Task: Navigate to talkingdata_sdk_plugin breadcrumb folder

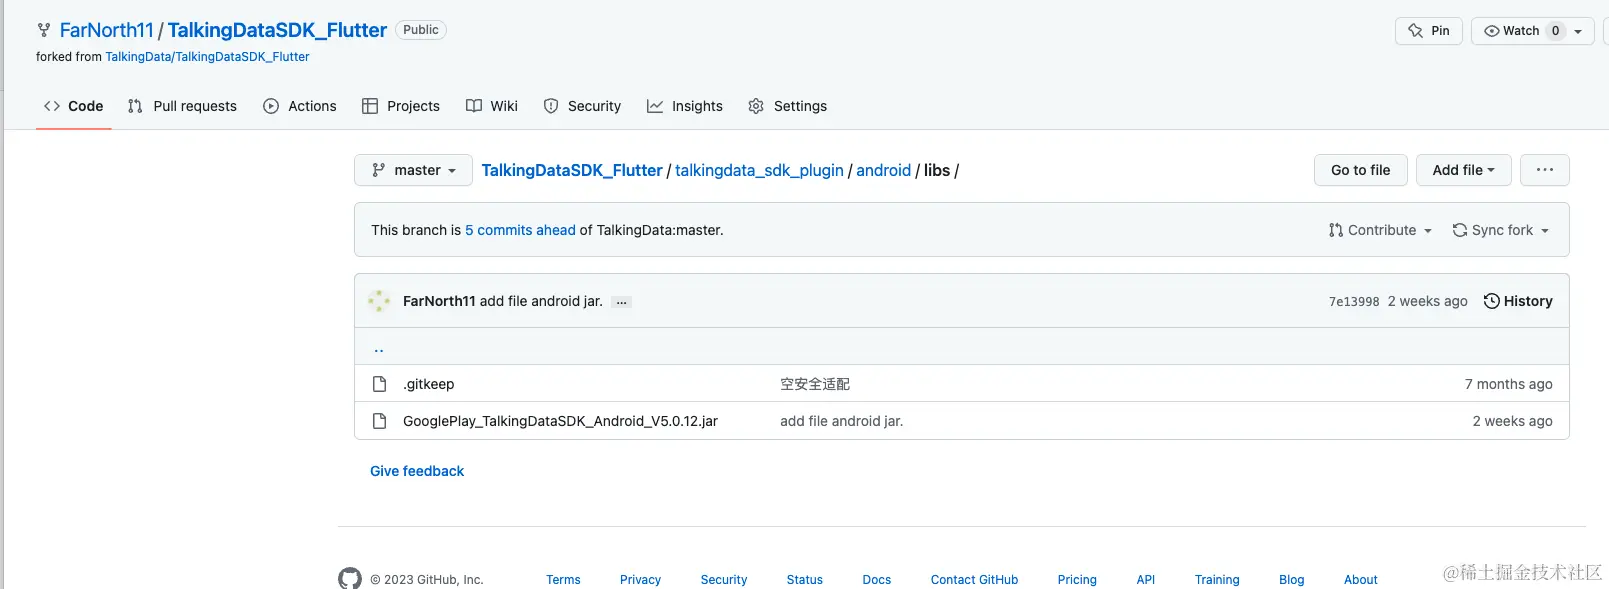Action: point(759,170)
